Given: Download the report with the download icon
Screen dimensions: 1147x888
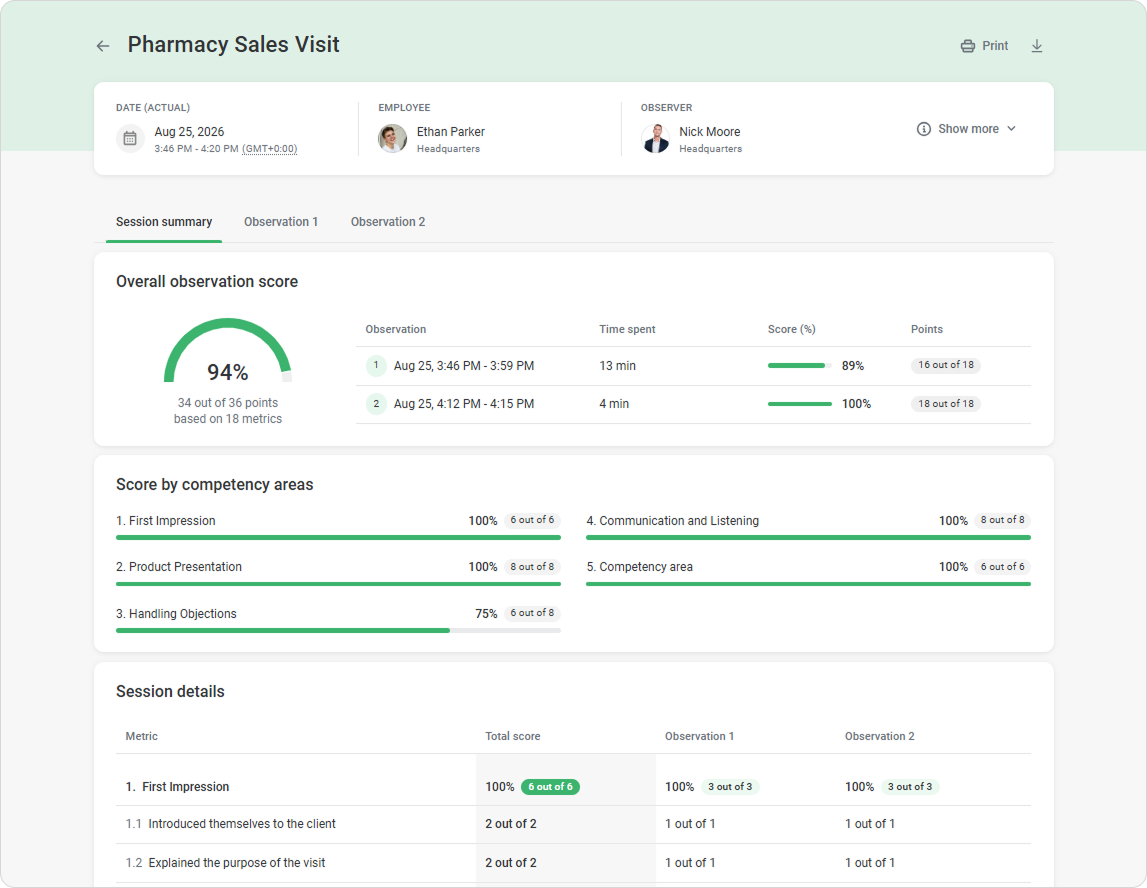Looking at the screenshot, I should pos(1037,46).
